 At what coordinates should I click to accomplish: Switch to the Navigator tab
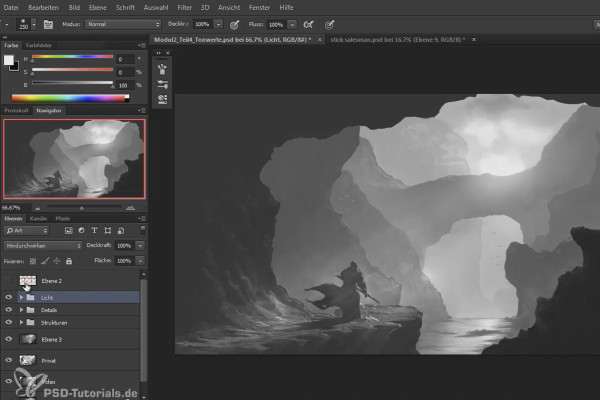49,111
